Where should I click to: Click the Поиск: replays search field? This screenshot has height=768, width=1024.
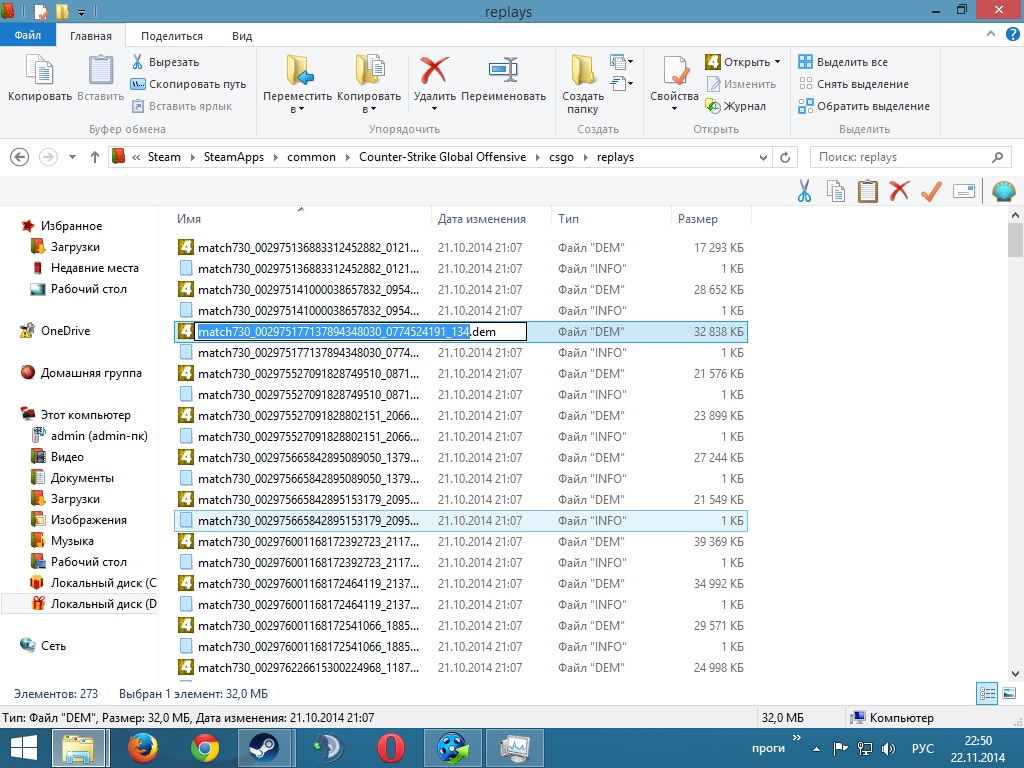tap(912, 157)
